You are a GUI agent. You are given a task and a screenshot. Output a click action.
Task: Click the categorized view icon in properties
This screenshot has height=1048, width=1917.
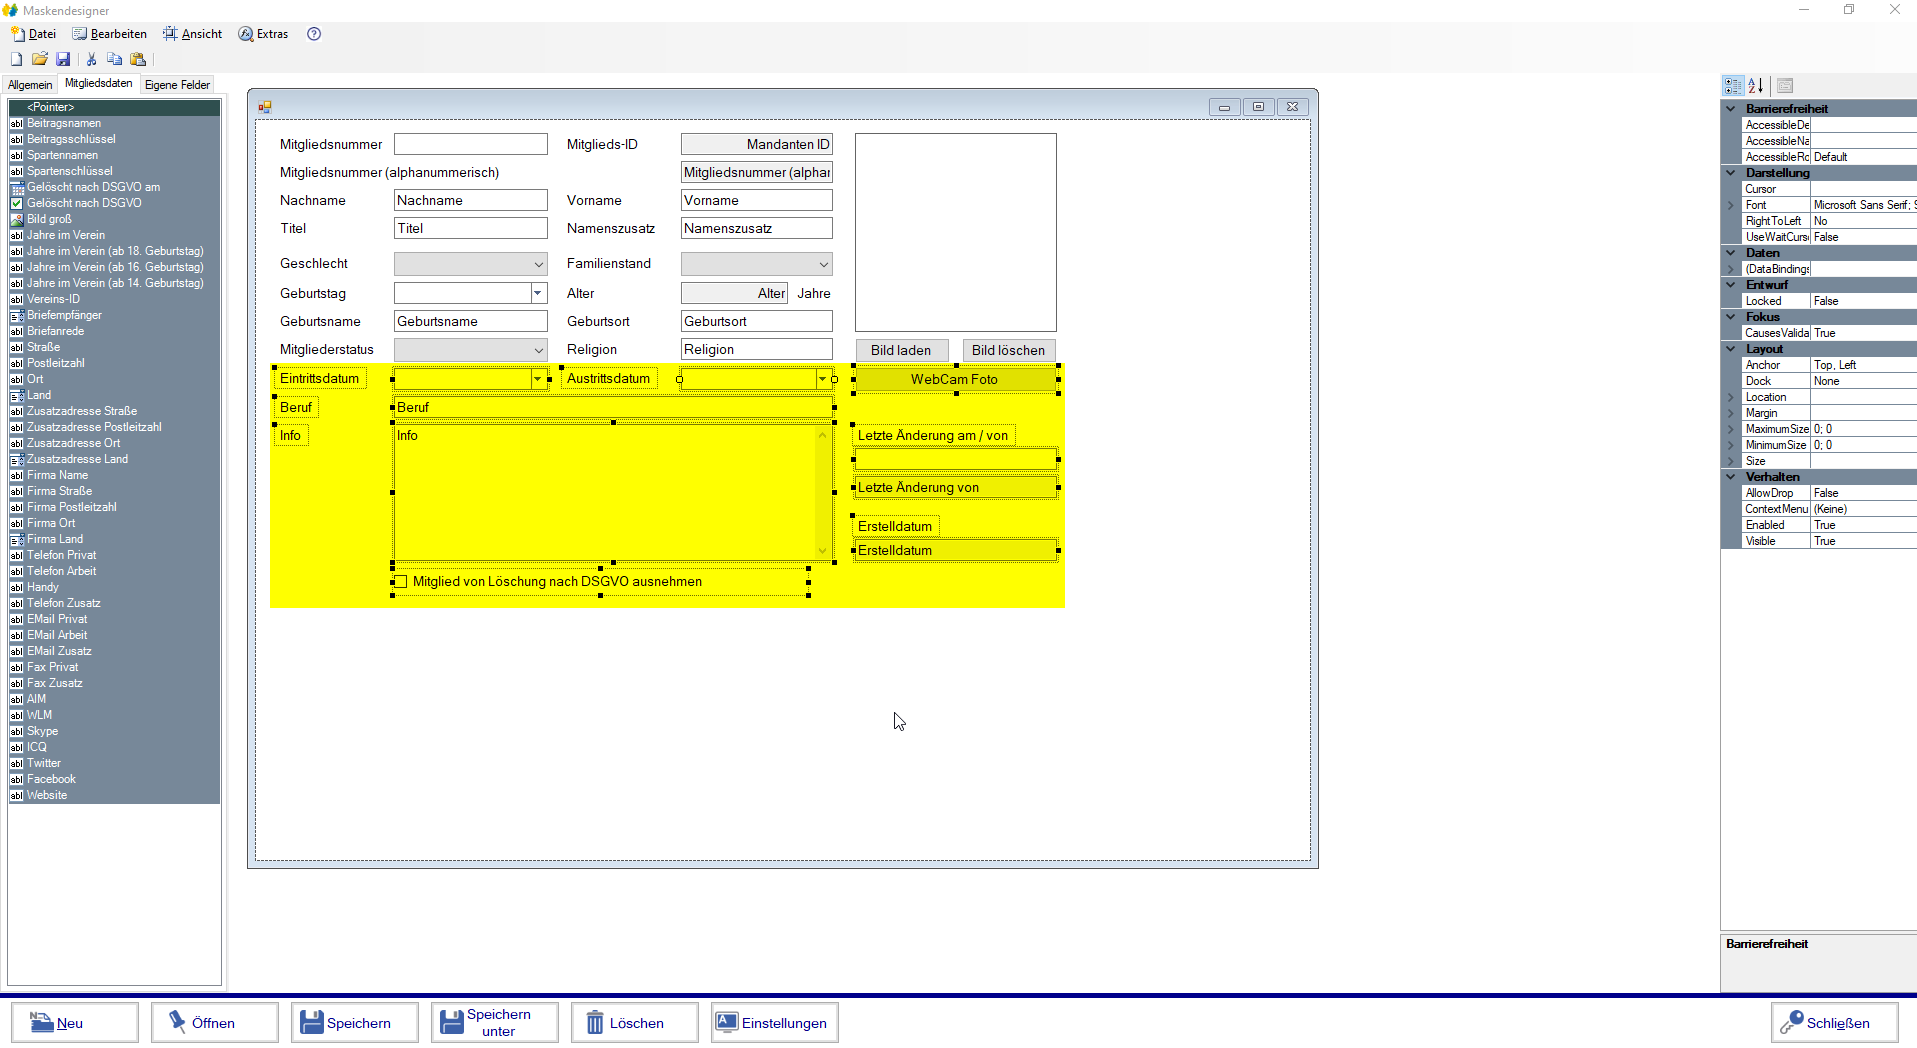coord(1733,86)
